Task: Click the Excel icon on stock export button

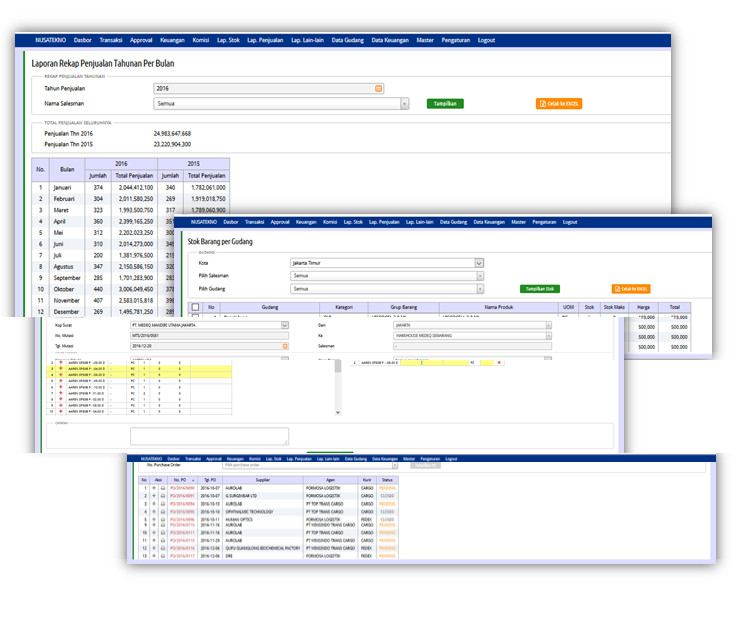Action: (617, 289)
